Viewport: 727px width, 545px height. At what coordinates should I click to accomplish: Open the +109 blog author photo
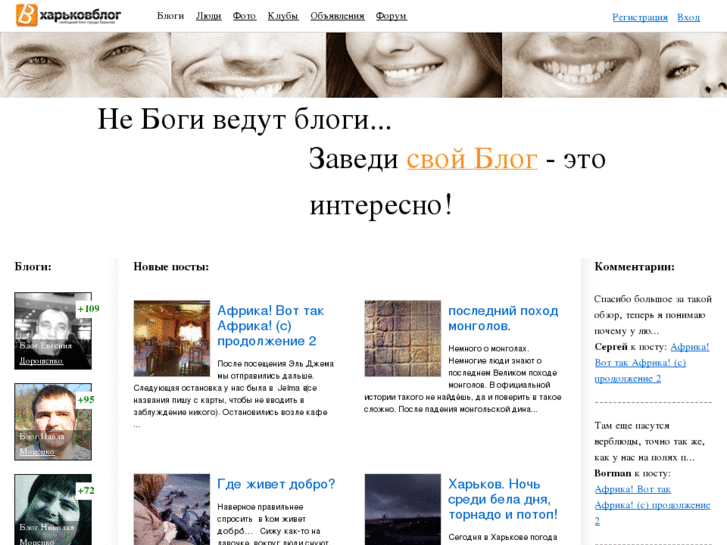click(53, 331)
